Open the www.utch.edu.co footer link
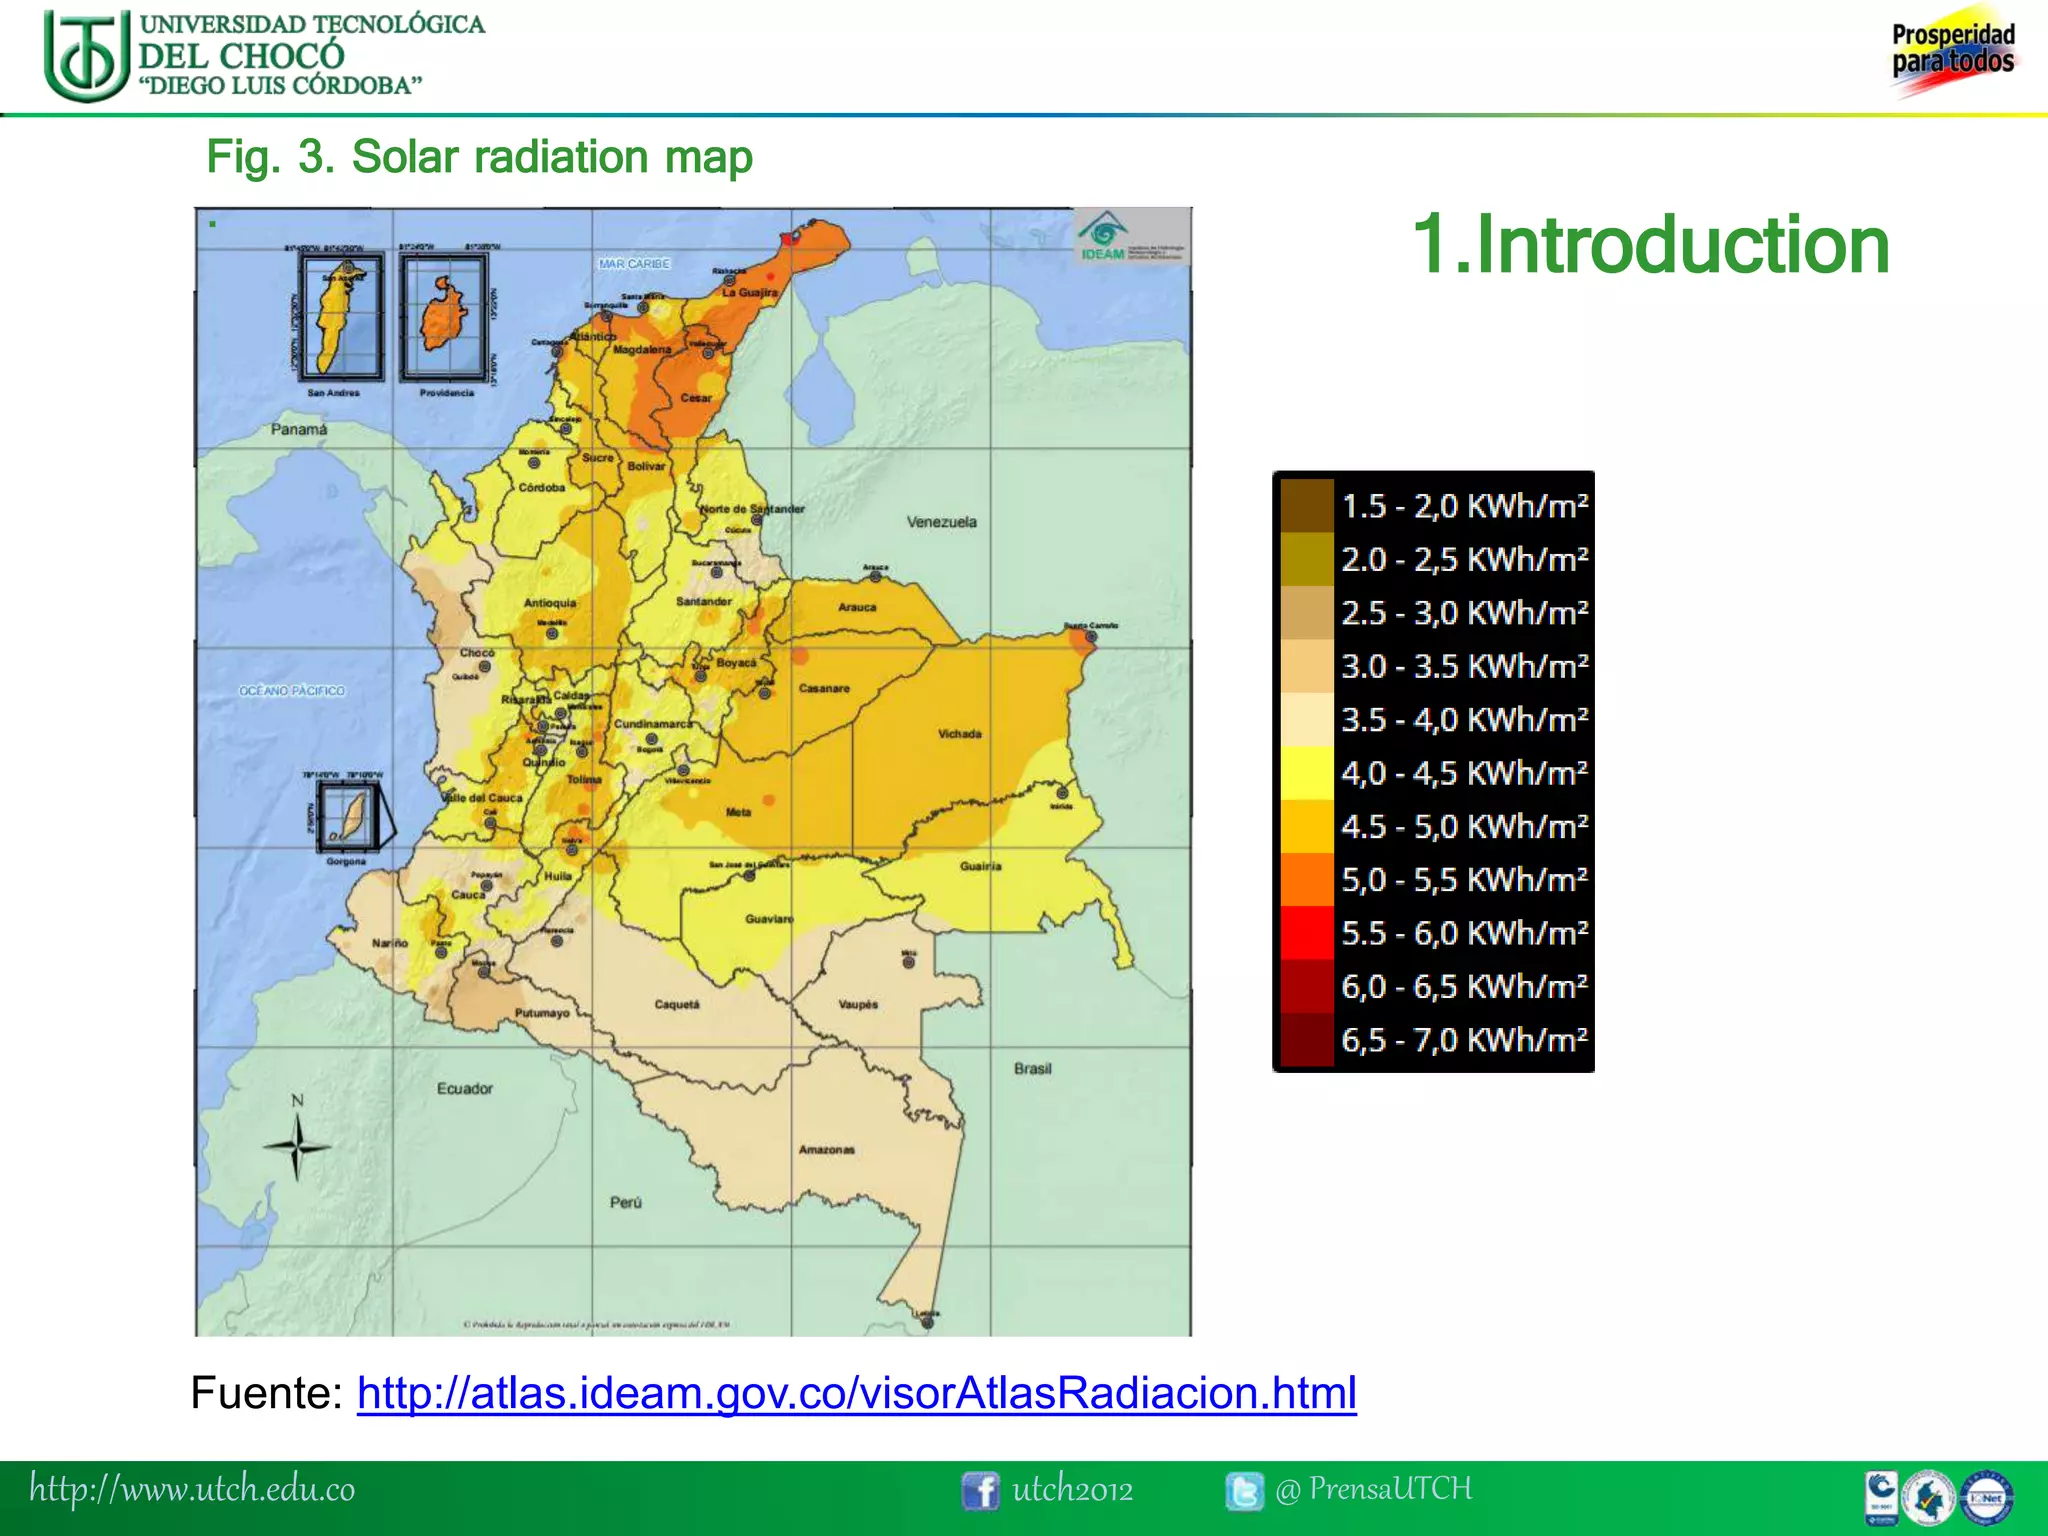The image size is (2048, 1536). pyautogui.click(x=192, y=1489)
